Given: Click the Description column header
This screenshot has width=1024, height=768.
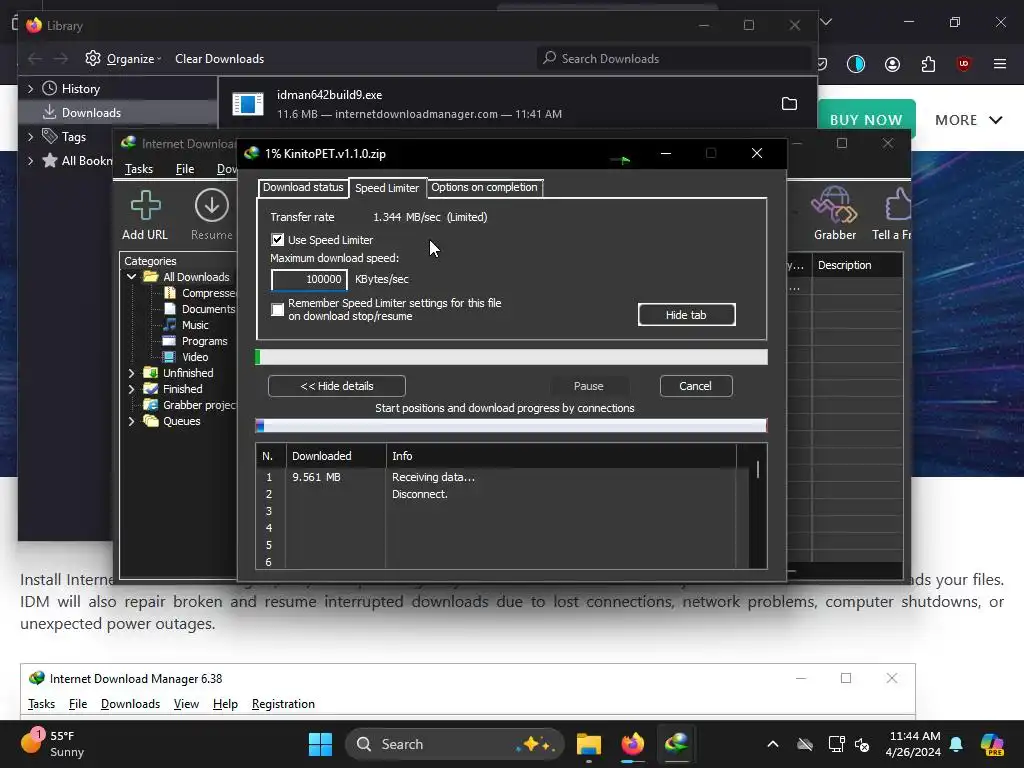Looking at the screenshot, I should (857, 265).
